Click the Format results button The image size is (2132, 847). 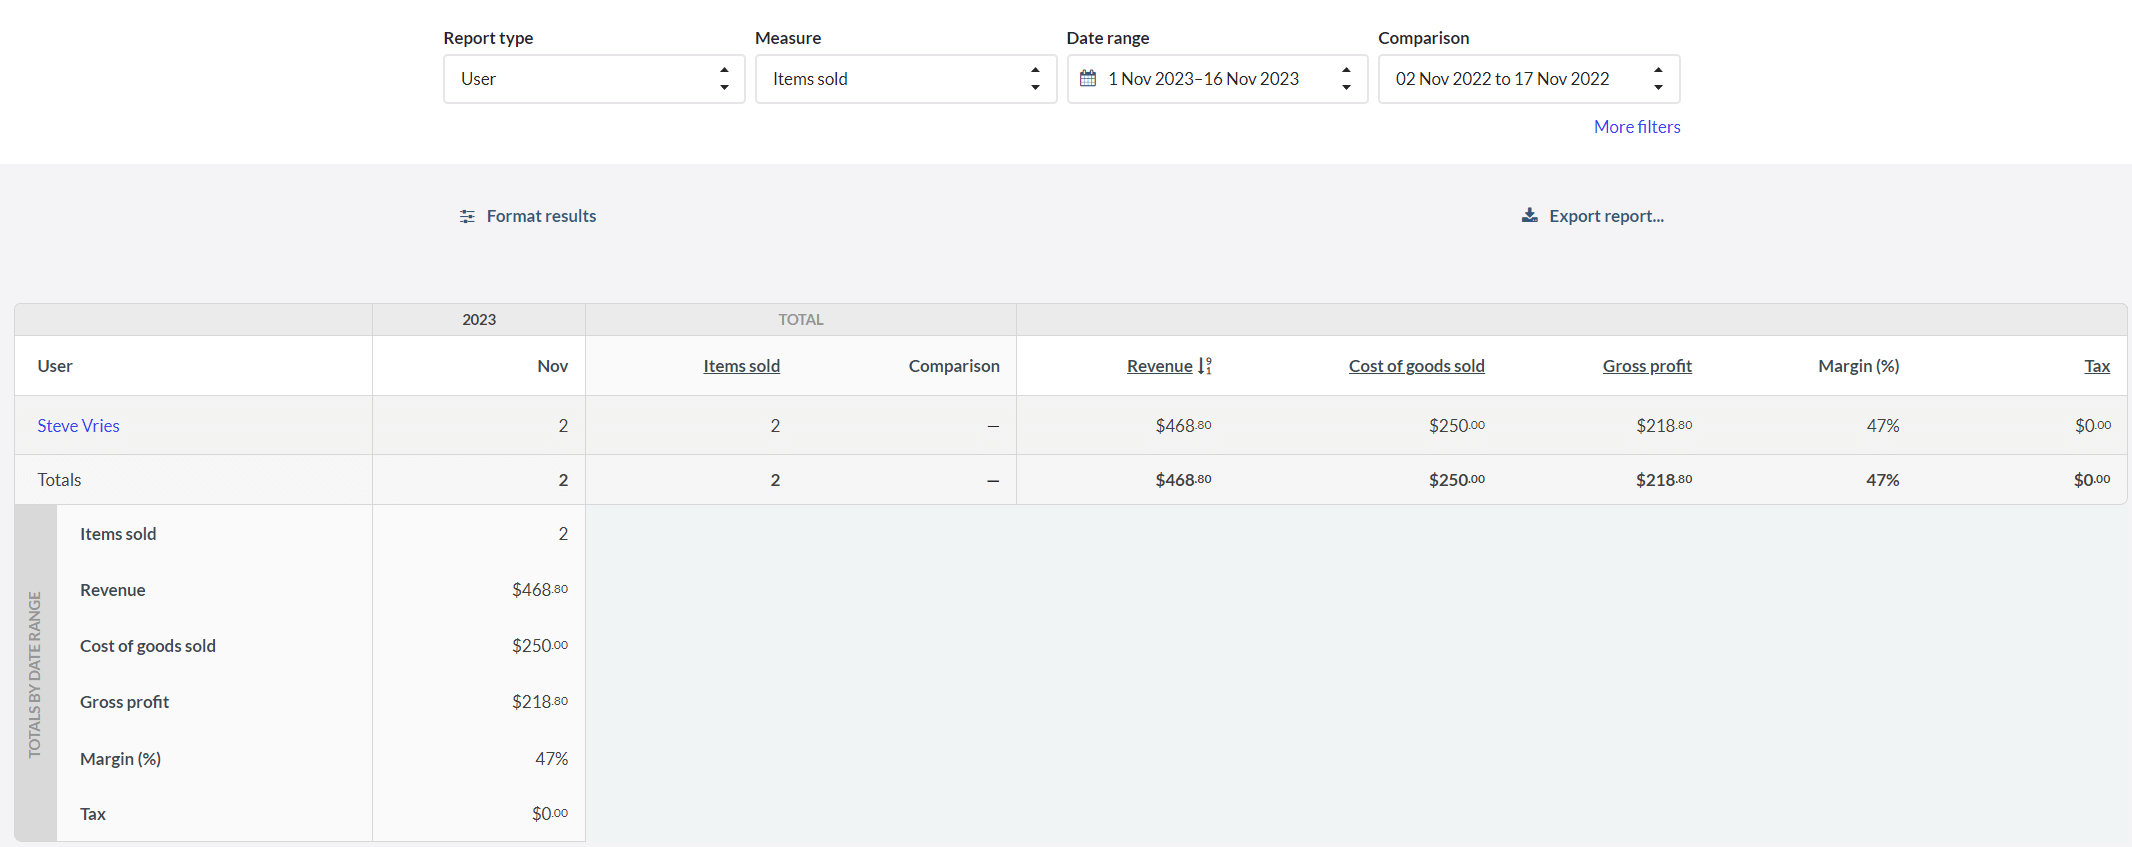[x=528, y=216]
